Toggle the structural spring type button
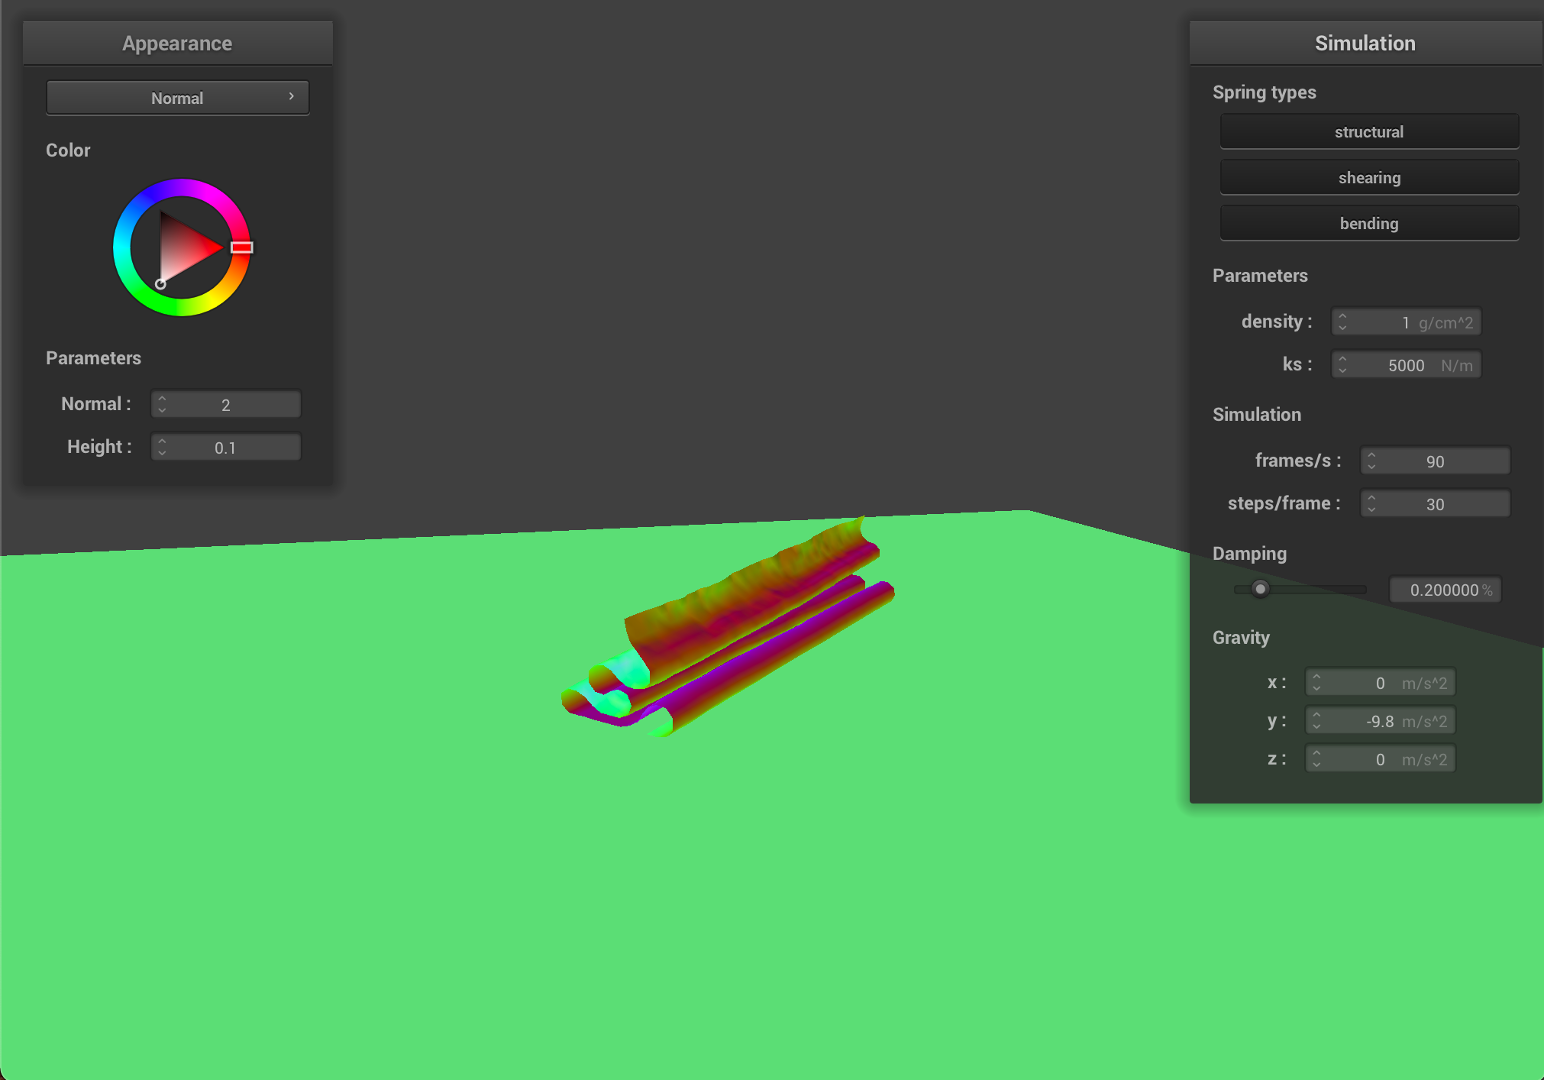1544x1080 pixels. click(x=1368, y=132)
